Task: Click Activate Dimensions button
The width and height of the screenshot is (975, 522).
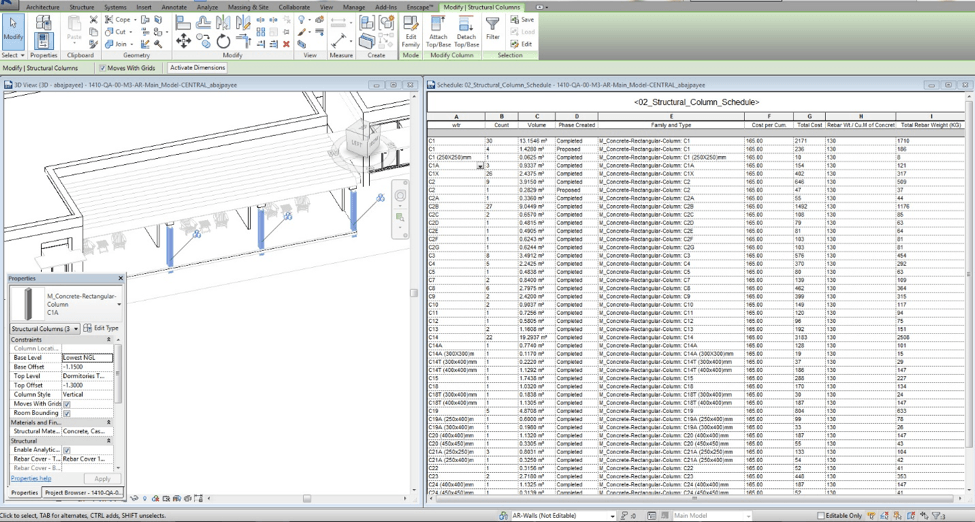Action: (x=197, y=68)
